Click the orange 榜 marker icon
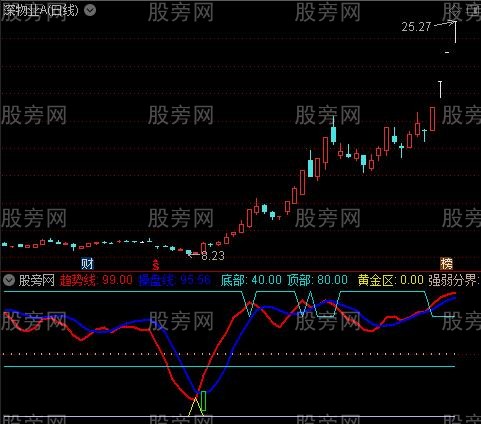Image resolution: width=481 pixels, height=424 pixels. tap(446, 264)
